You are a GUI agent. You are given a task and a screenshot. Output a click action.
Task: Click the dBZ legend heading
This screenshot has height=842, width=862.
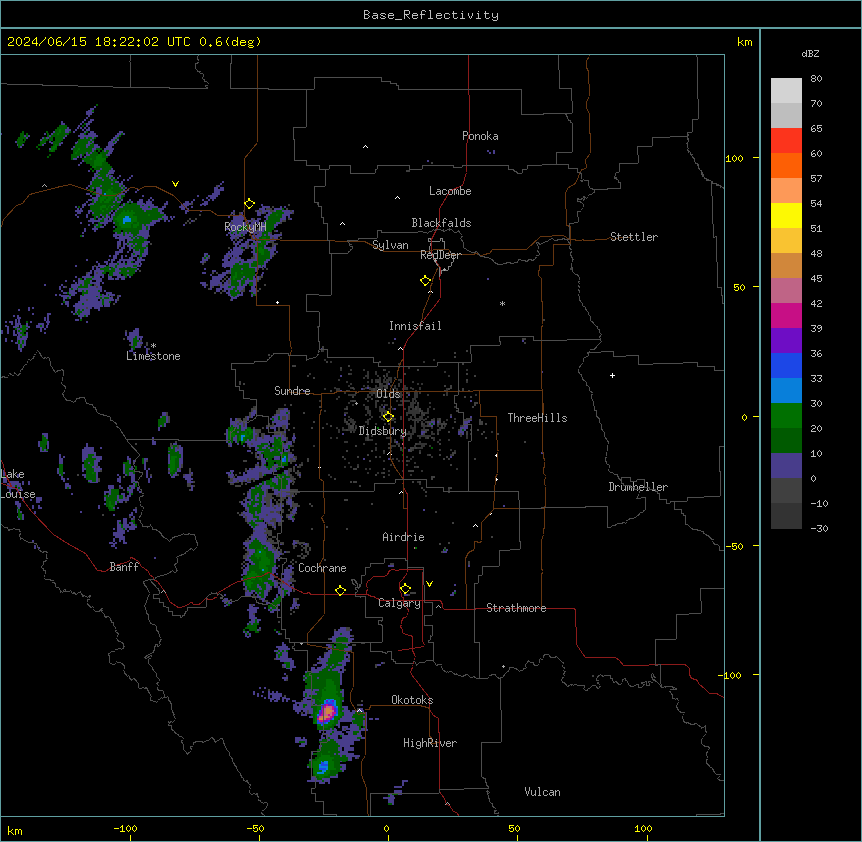coord(810,54)
